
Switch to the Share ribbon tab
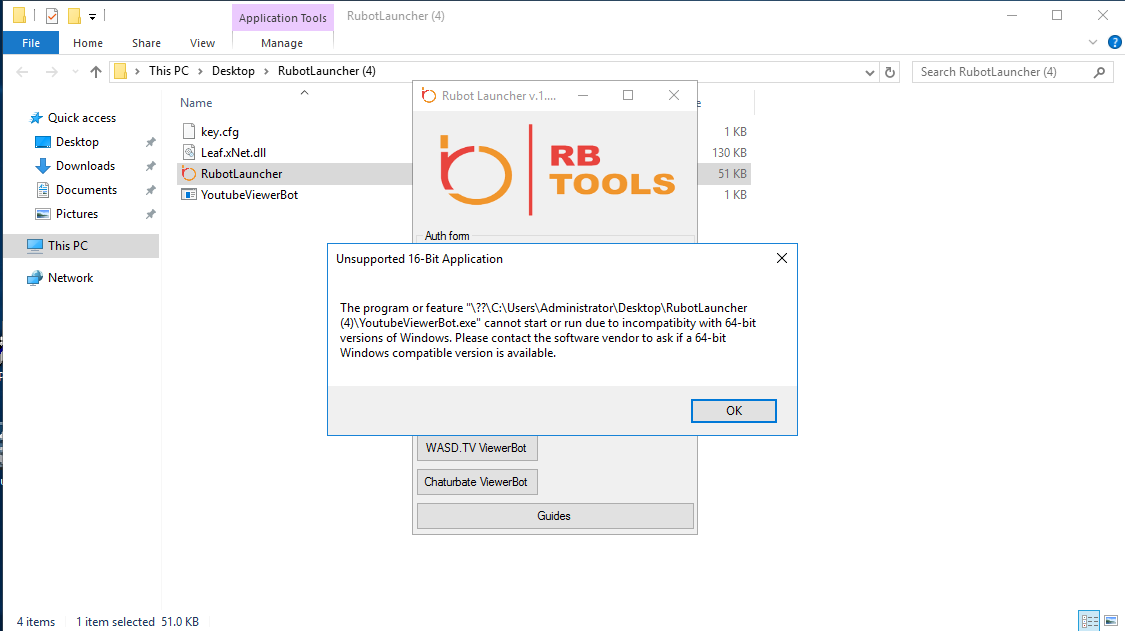146,43
